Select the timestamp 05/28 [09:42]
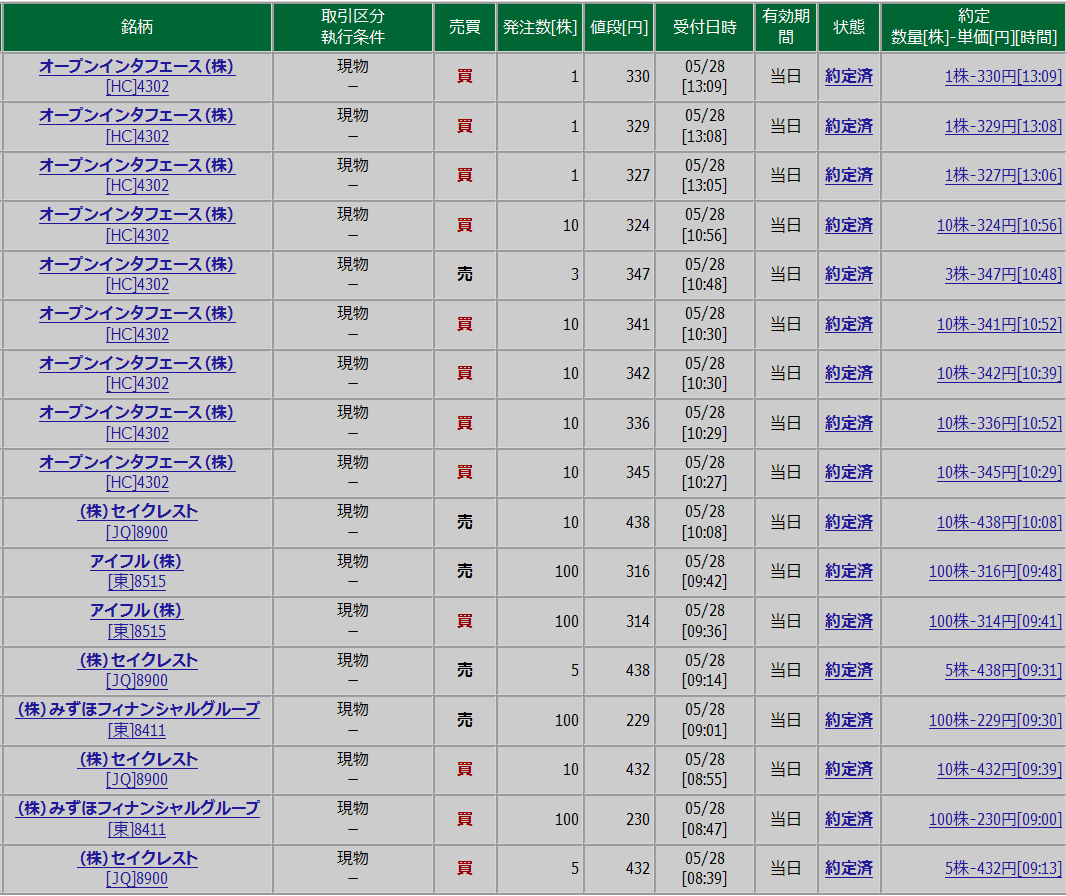Screen dimensions: 1066x896 (x=705, y=571)
